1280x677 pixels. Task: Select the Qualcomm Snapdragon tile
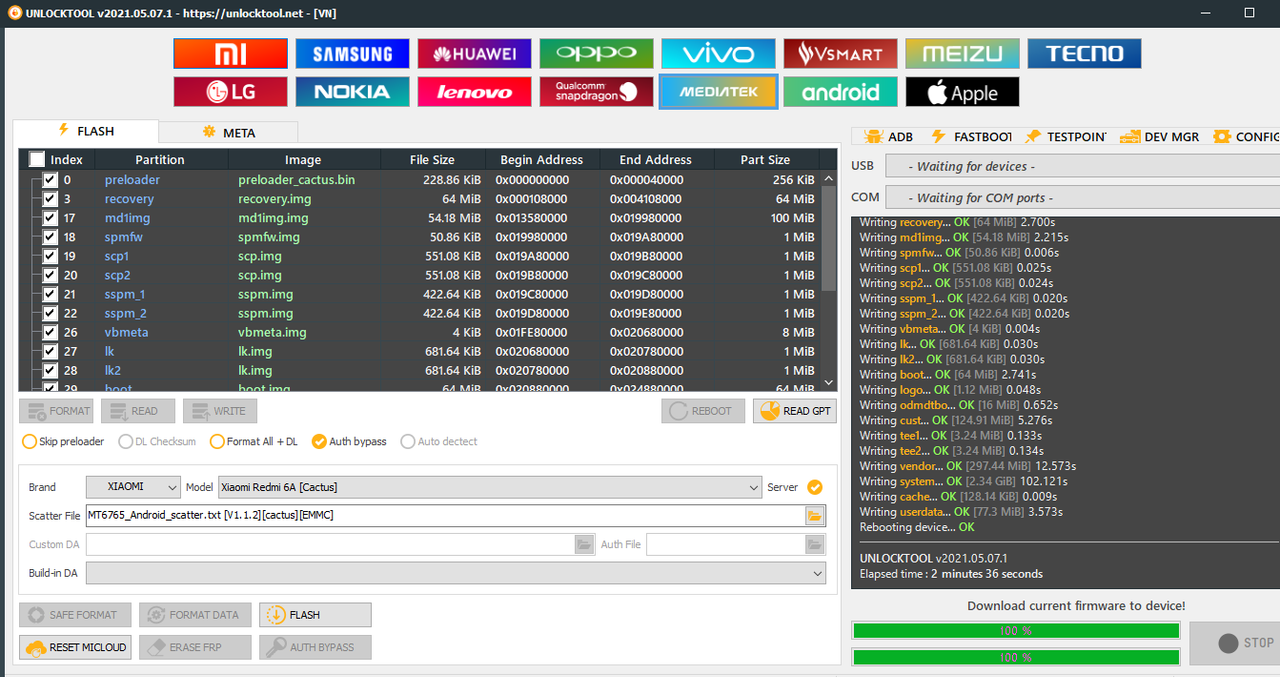(x=596, y=92)
